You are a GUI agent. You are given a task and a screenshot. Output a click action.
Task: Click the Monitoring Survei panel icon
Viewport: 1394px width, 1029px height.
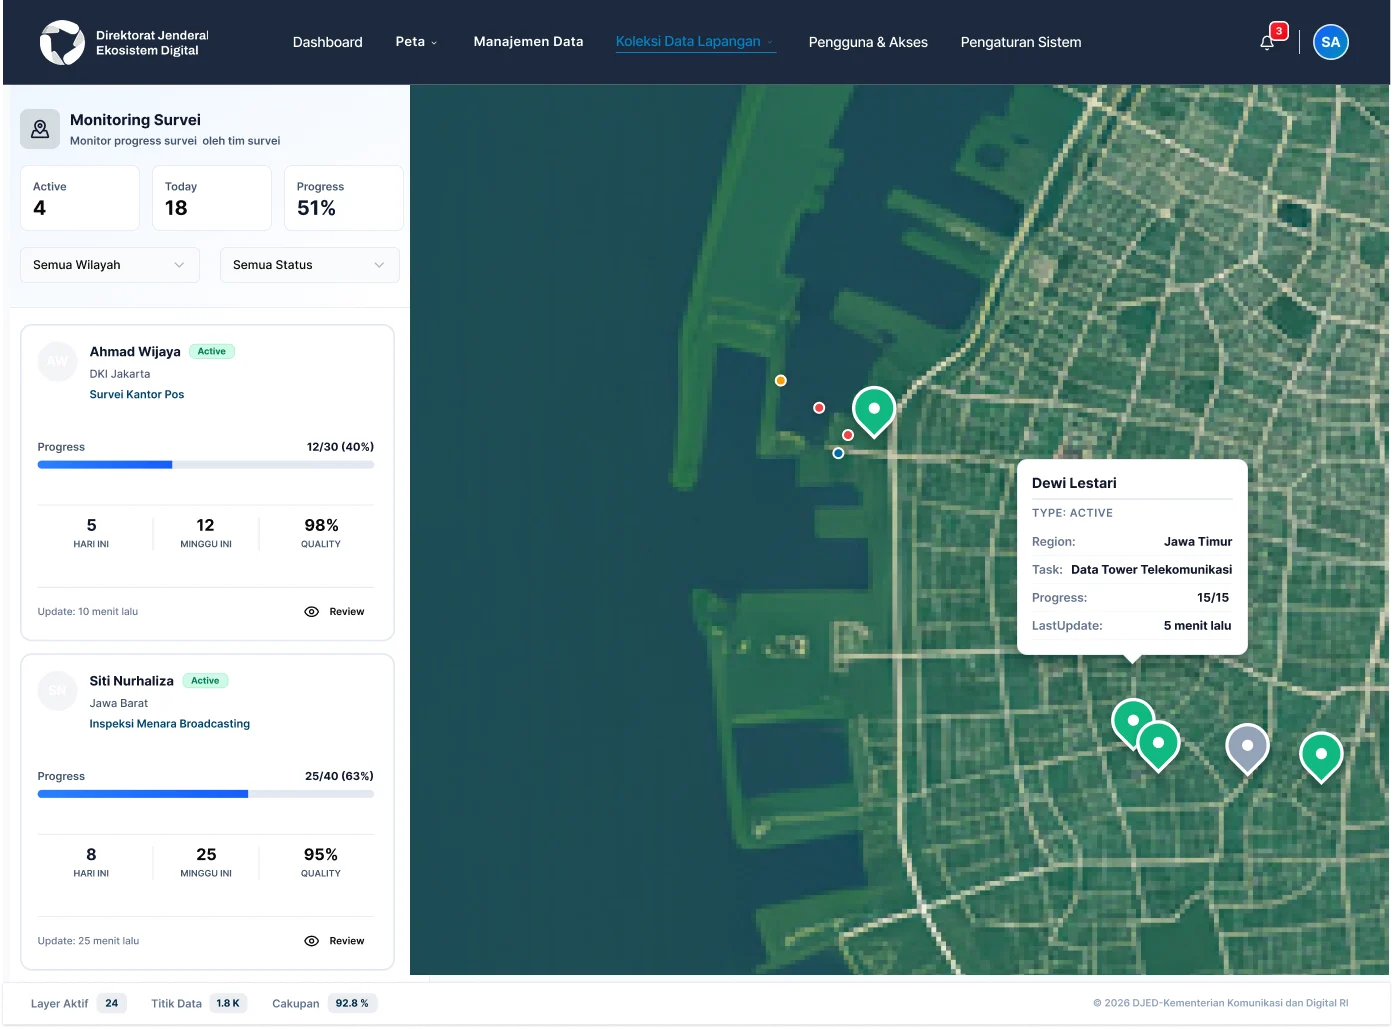click(x=40, y=129)
